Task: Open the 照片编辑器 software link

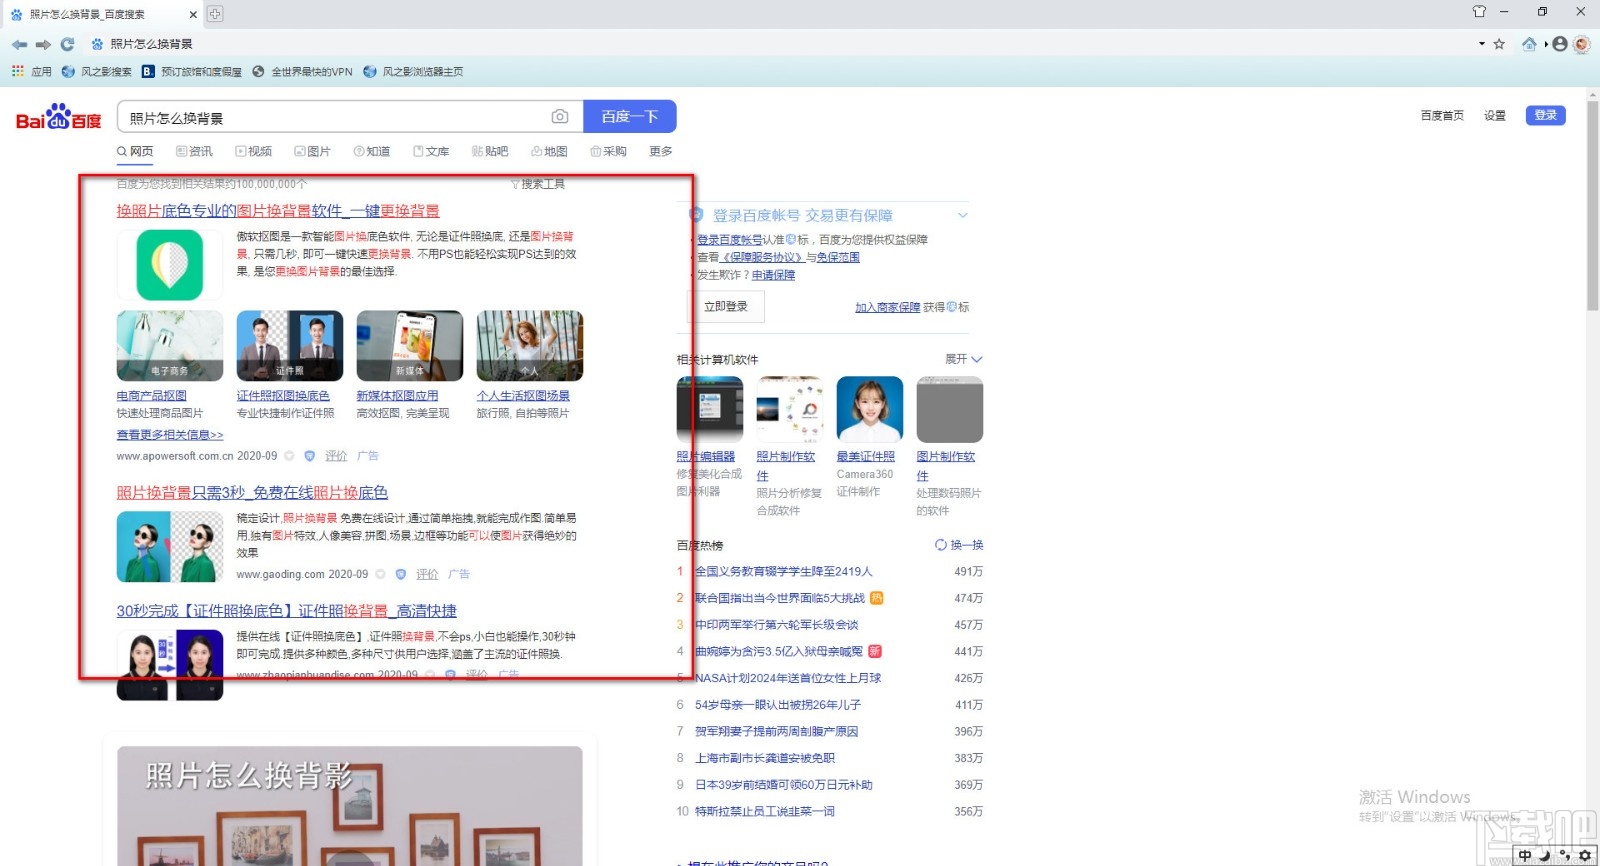Action: (706, 457)
